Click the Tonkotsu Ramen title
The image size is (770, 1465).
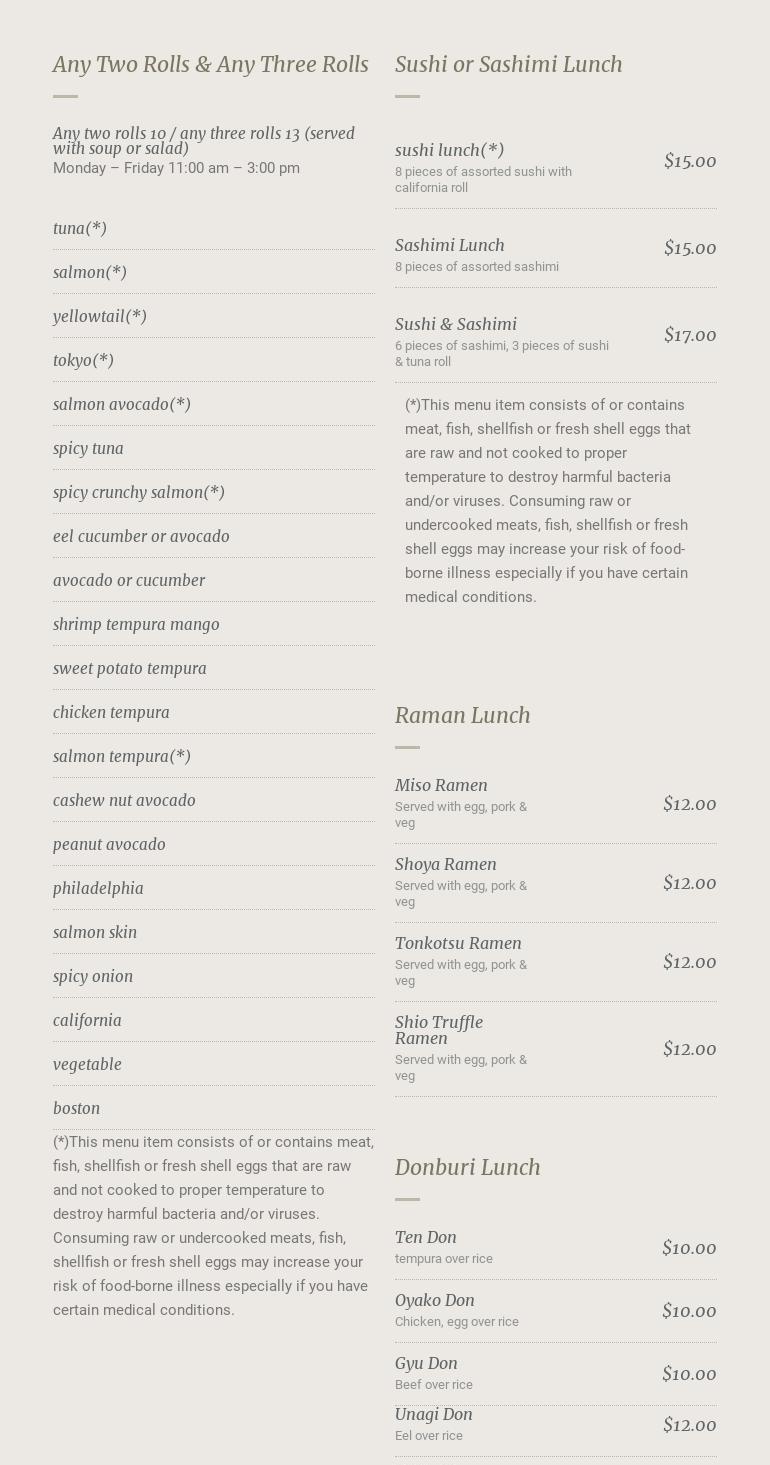tap(458, 944)
